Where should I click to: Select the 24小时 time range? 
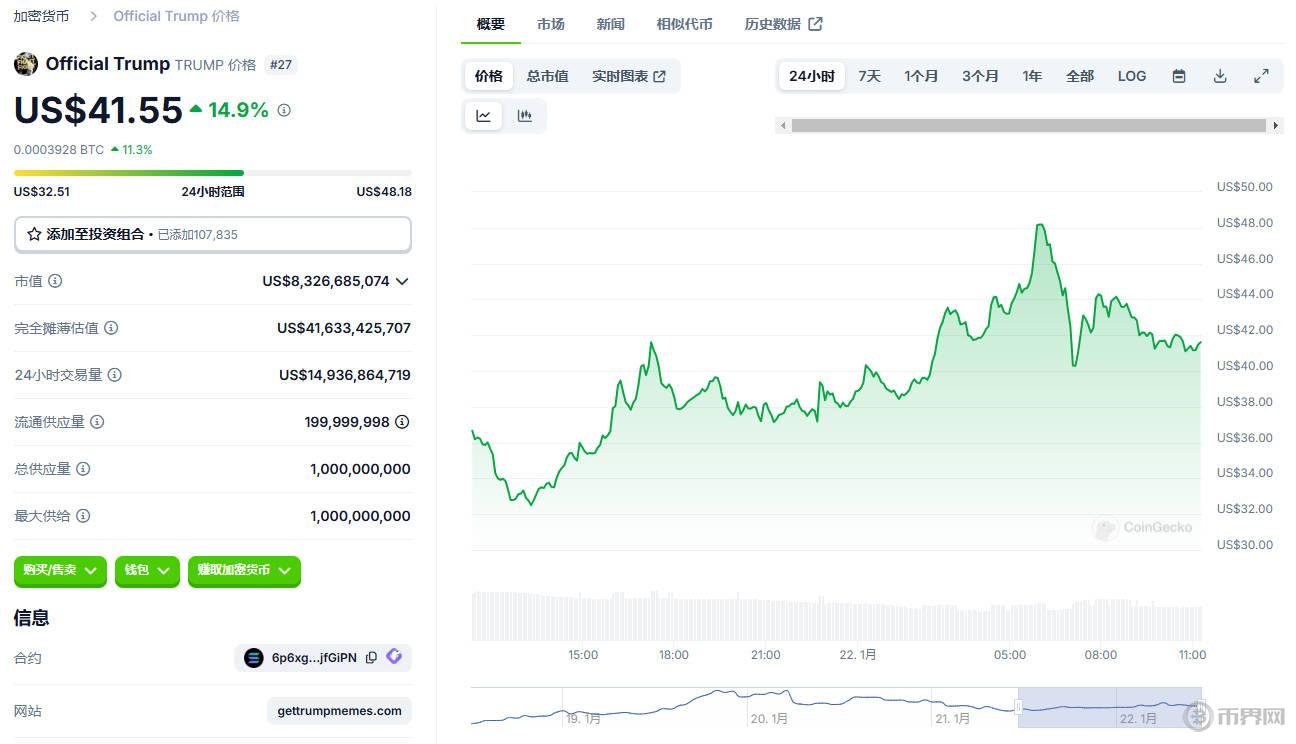(812, 76)
